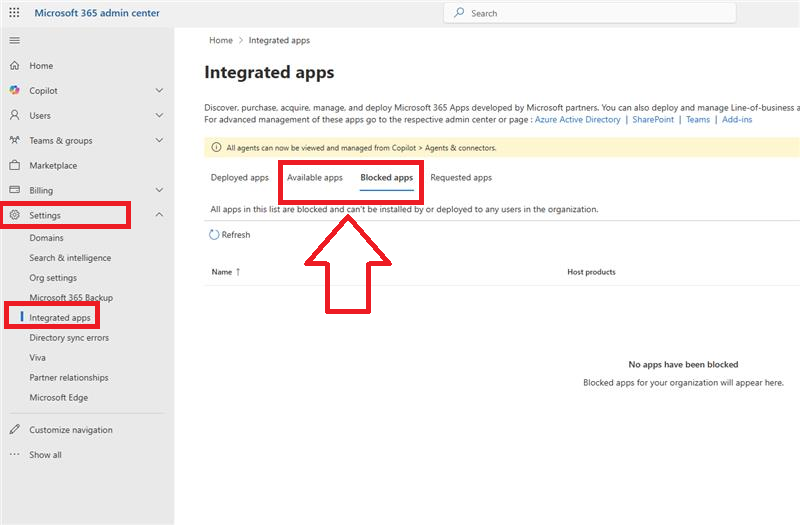Click the Microsoft 365 admin center title
Image resolution: width=800 pixels, height=525 pixels.
pos(97,13)
